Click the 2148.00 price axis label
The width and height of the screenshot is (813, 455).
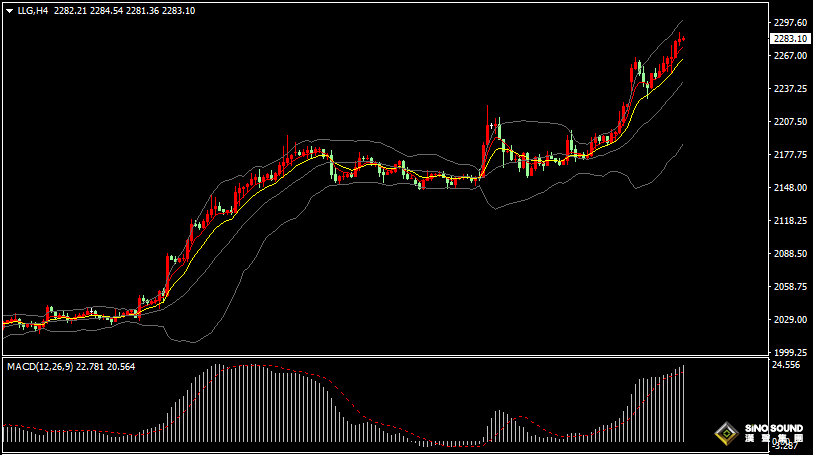pyautogui.click(x=790, y=188)
